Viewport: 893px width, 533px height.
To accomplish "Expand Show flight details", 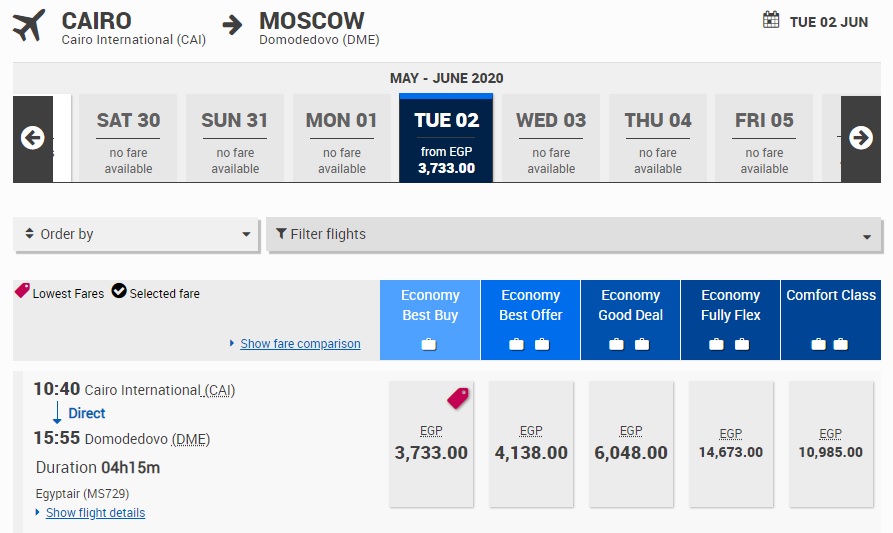I will point(95,513).
